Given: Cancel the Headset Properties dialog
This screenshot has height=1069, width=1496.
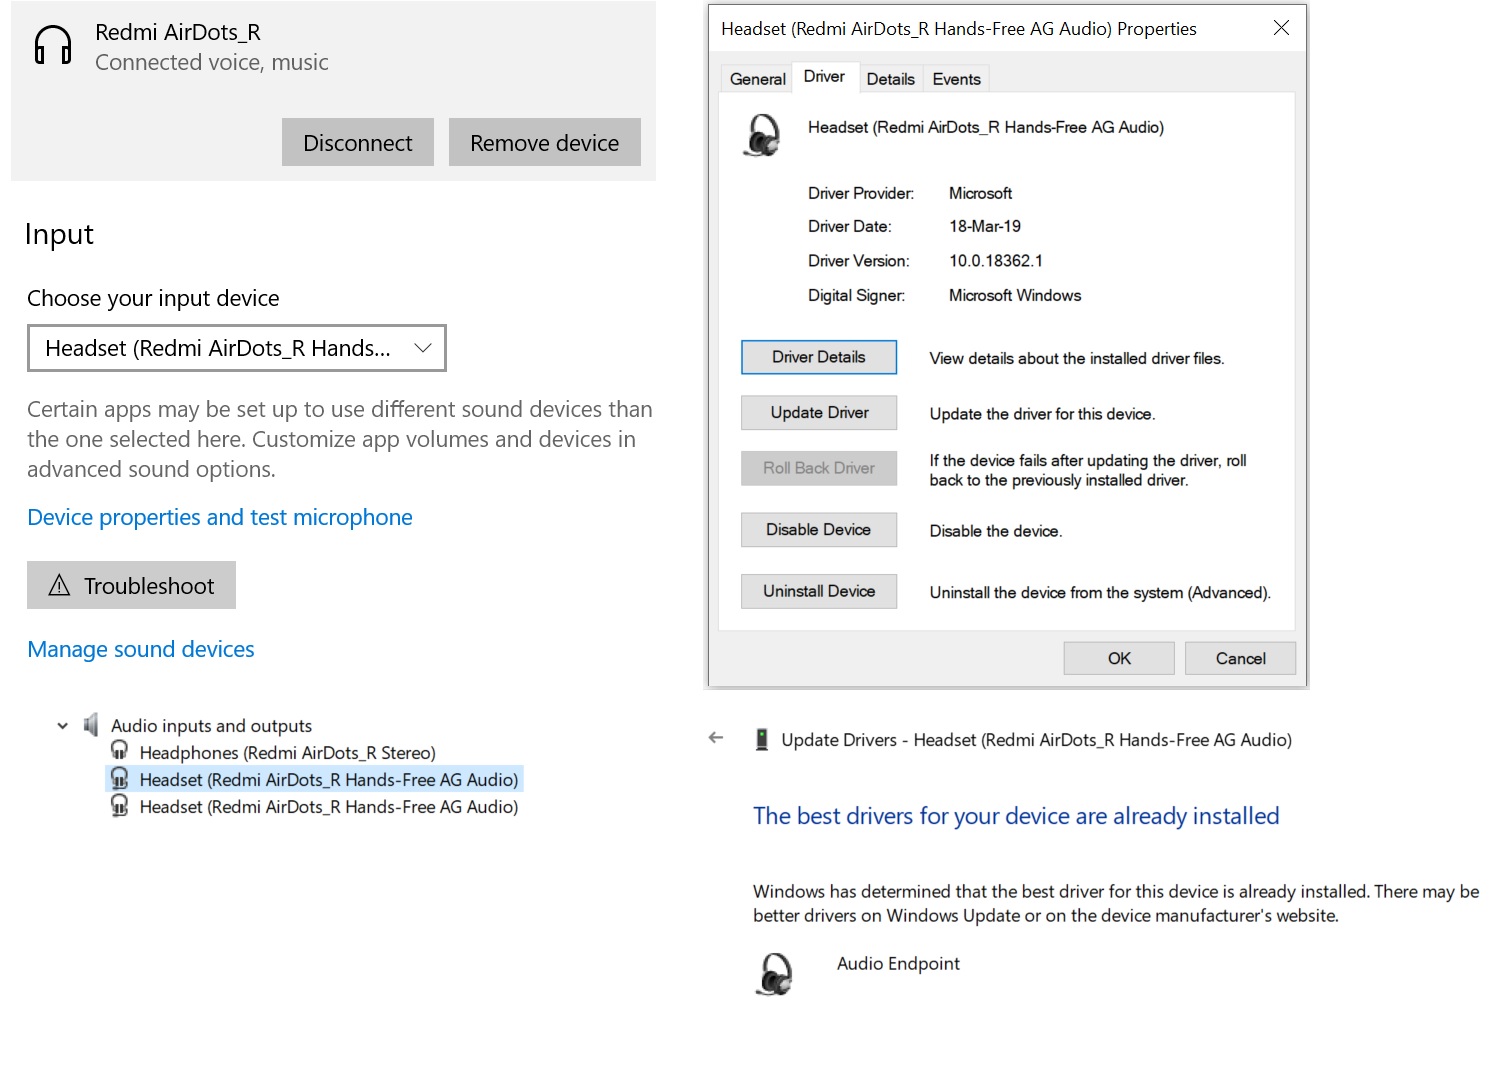Looking at the screenshot, I should click(x=1240, y=658).
